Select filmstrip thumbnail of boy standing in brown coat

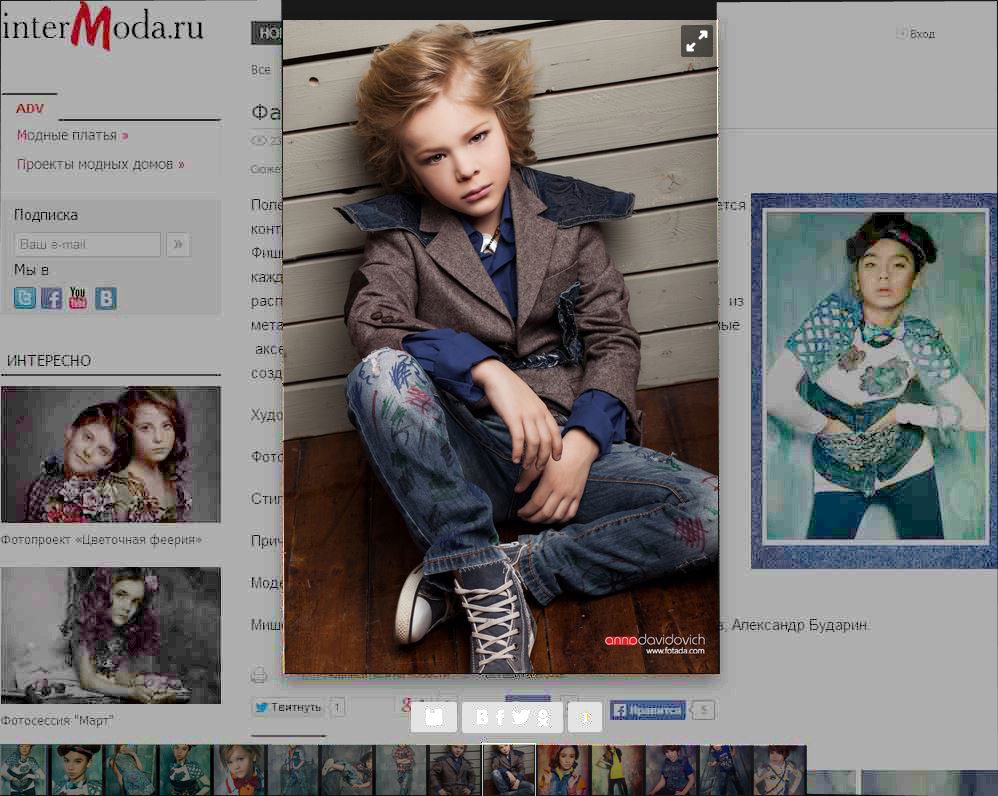click(x=456, y=770)
